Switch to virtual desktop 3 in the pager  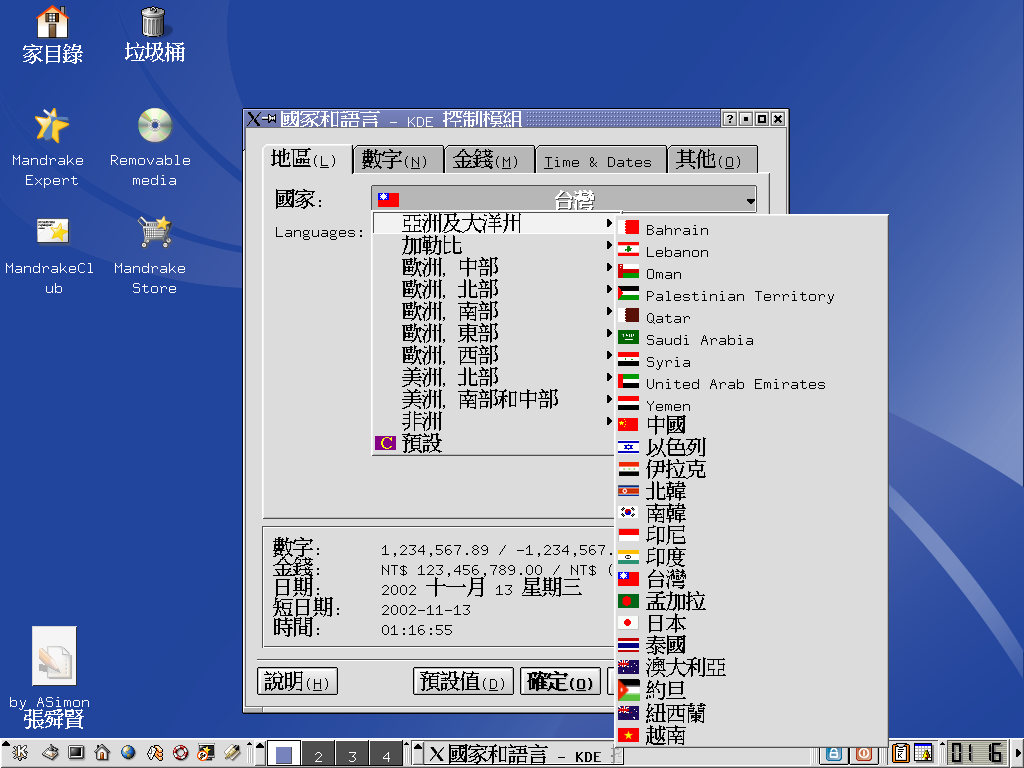click(352, 755)
